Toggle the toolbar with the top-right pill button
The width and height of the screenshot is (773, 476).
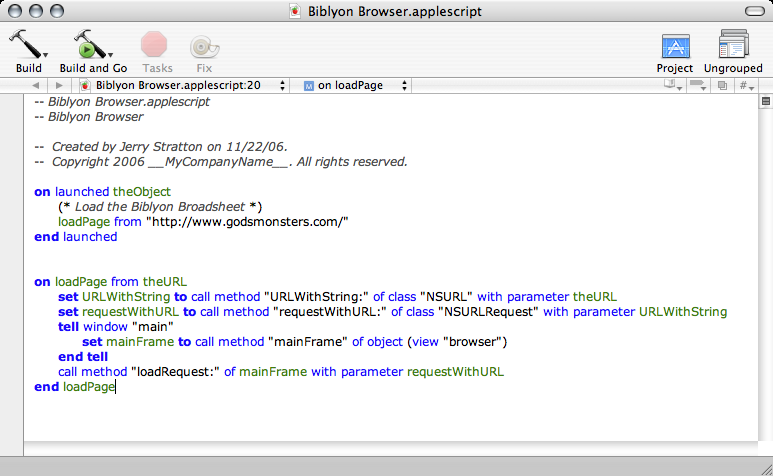click(753, 11)
